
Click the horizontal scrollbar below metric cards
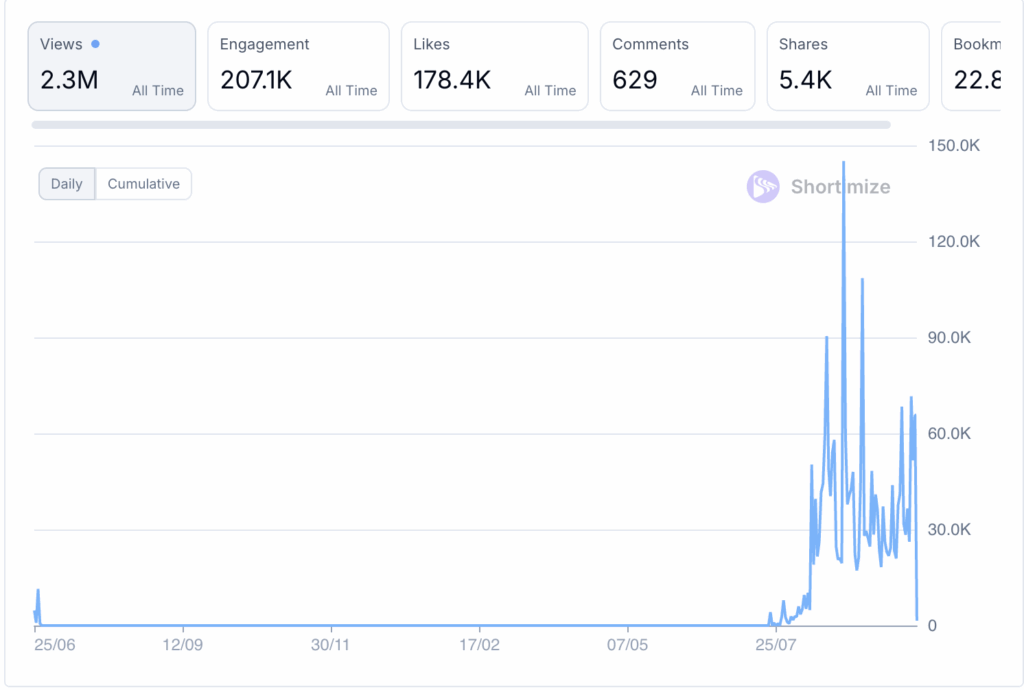[460, 125]
